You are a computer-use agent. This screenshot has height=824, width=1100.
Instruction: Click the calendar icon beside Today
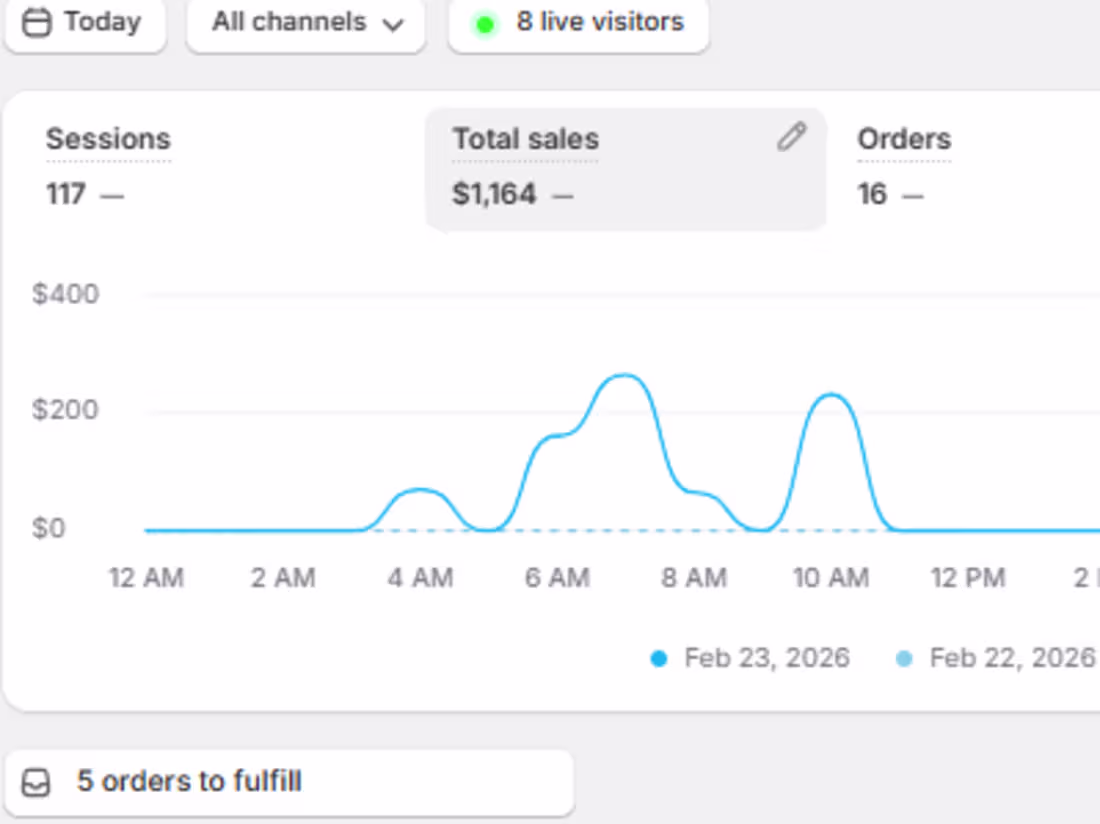(37, 23)
